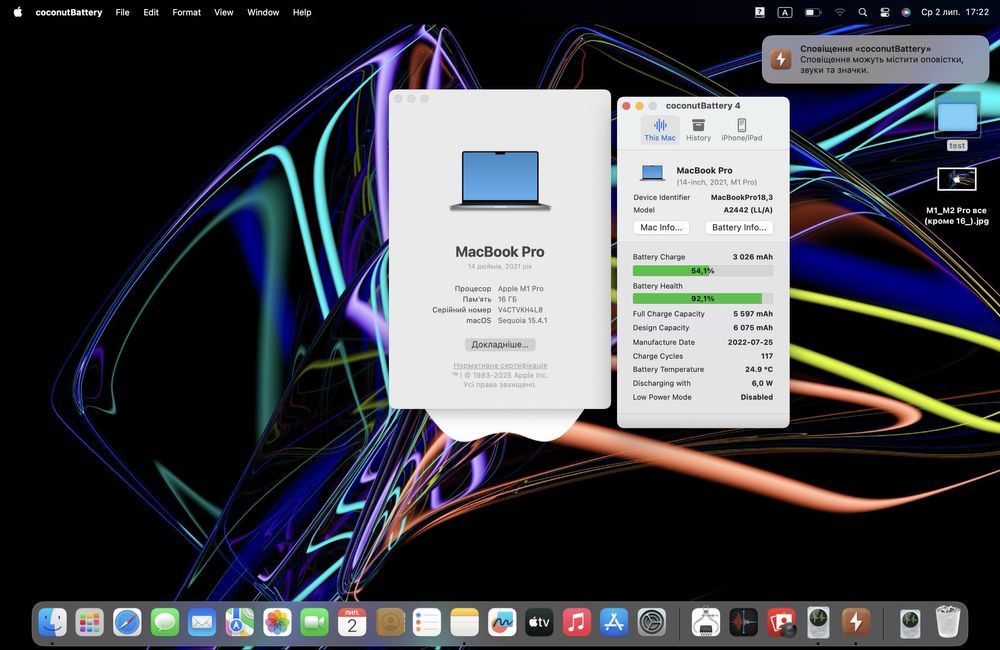The image size is (1000, 650).
Task: Click the Mac Info... button
Action: [661, 228]
